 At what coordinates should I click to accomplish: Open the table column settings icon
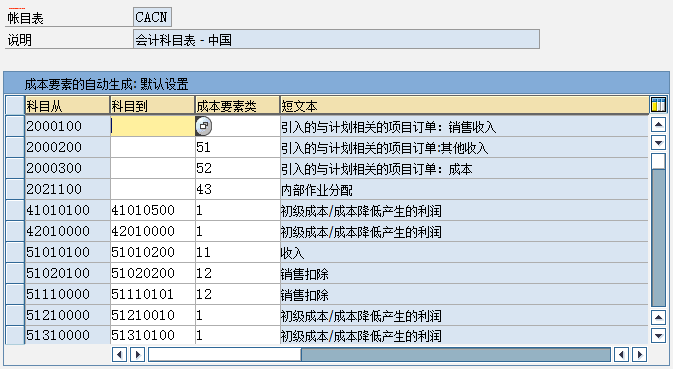tap(658, 105)
